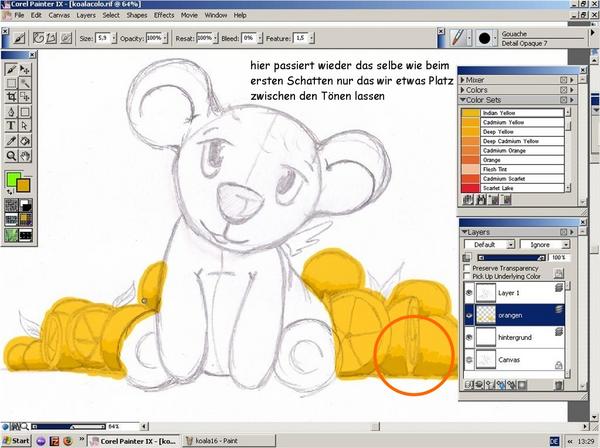Select the Layer Adjuster tool

pos(25,69)
